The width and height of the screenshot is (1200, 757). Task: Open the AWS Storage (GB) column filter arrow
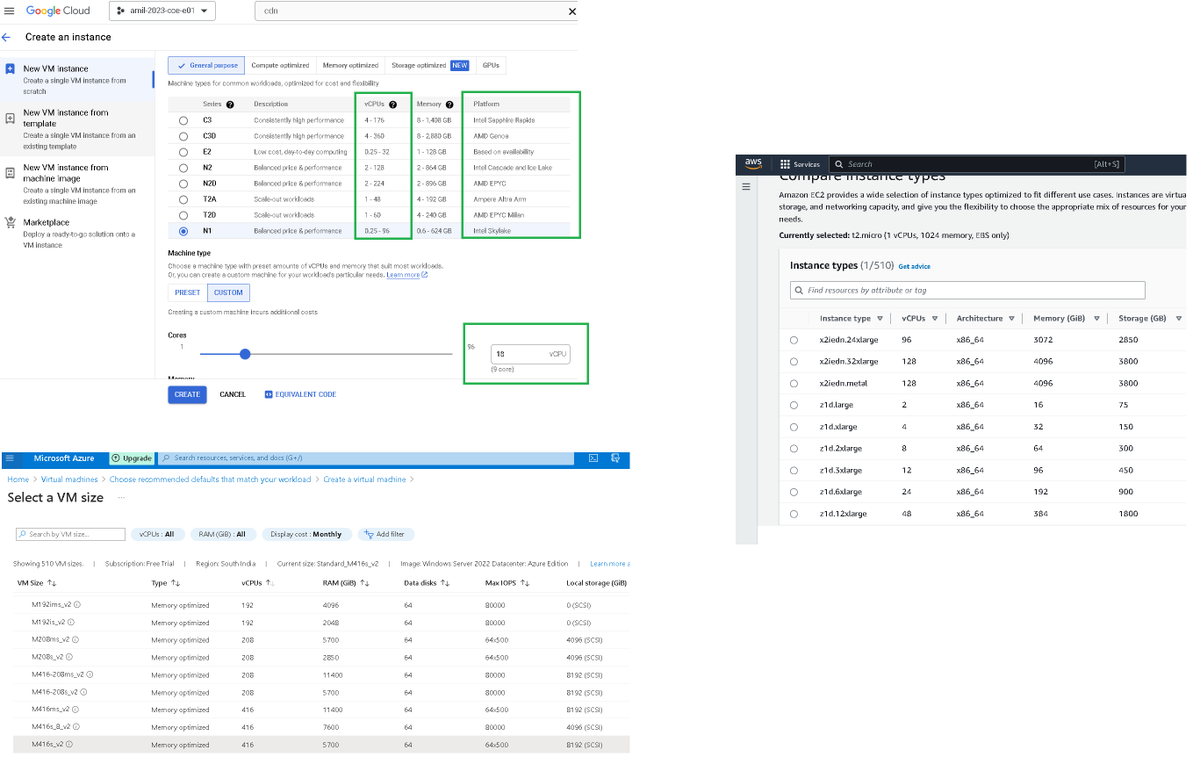tap(1179, 319)
